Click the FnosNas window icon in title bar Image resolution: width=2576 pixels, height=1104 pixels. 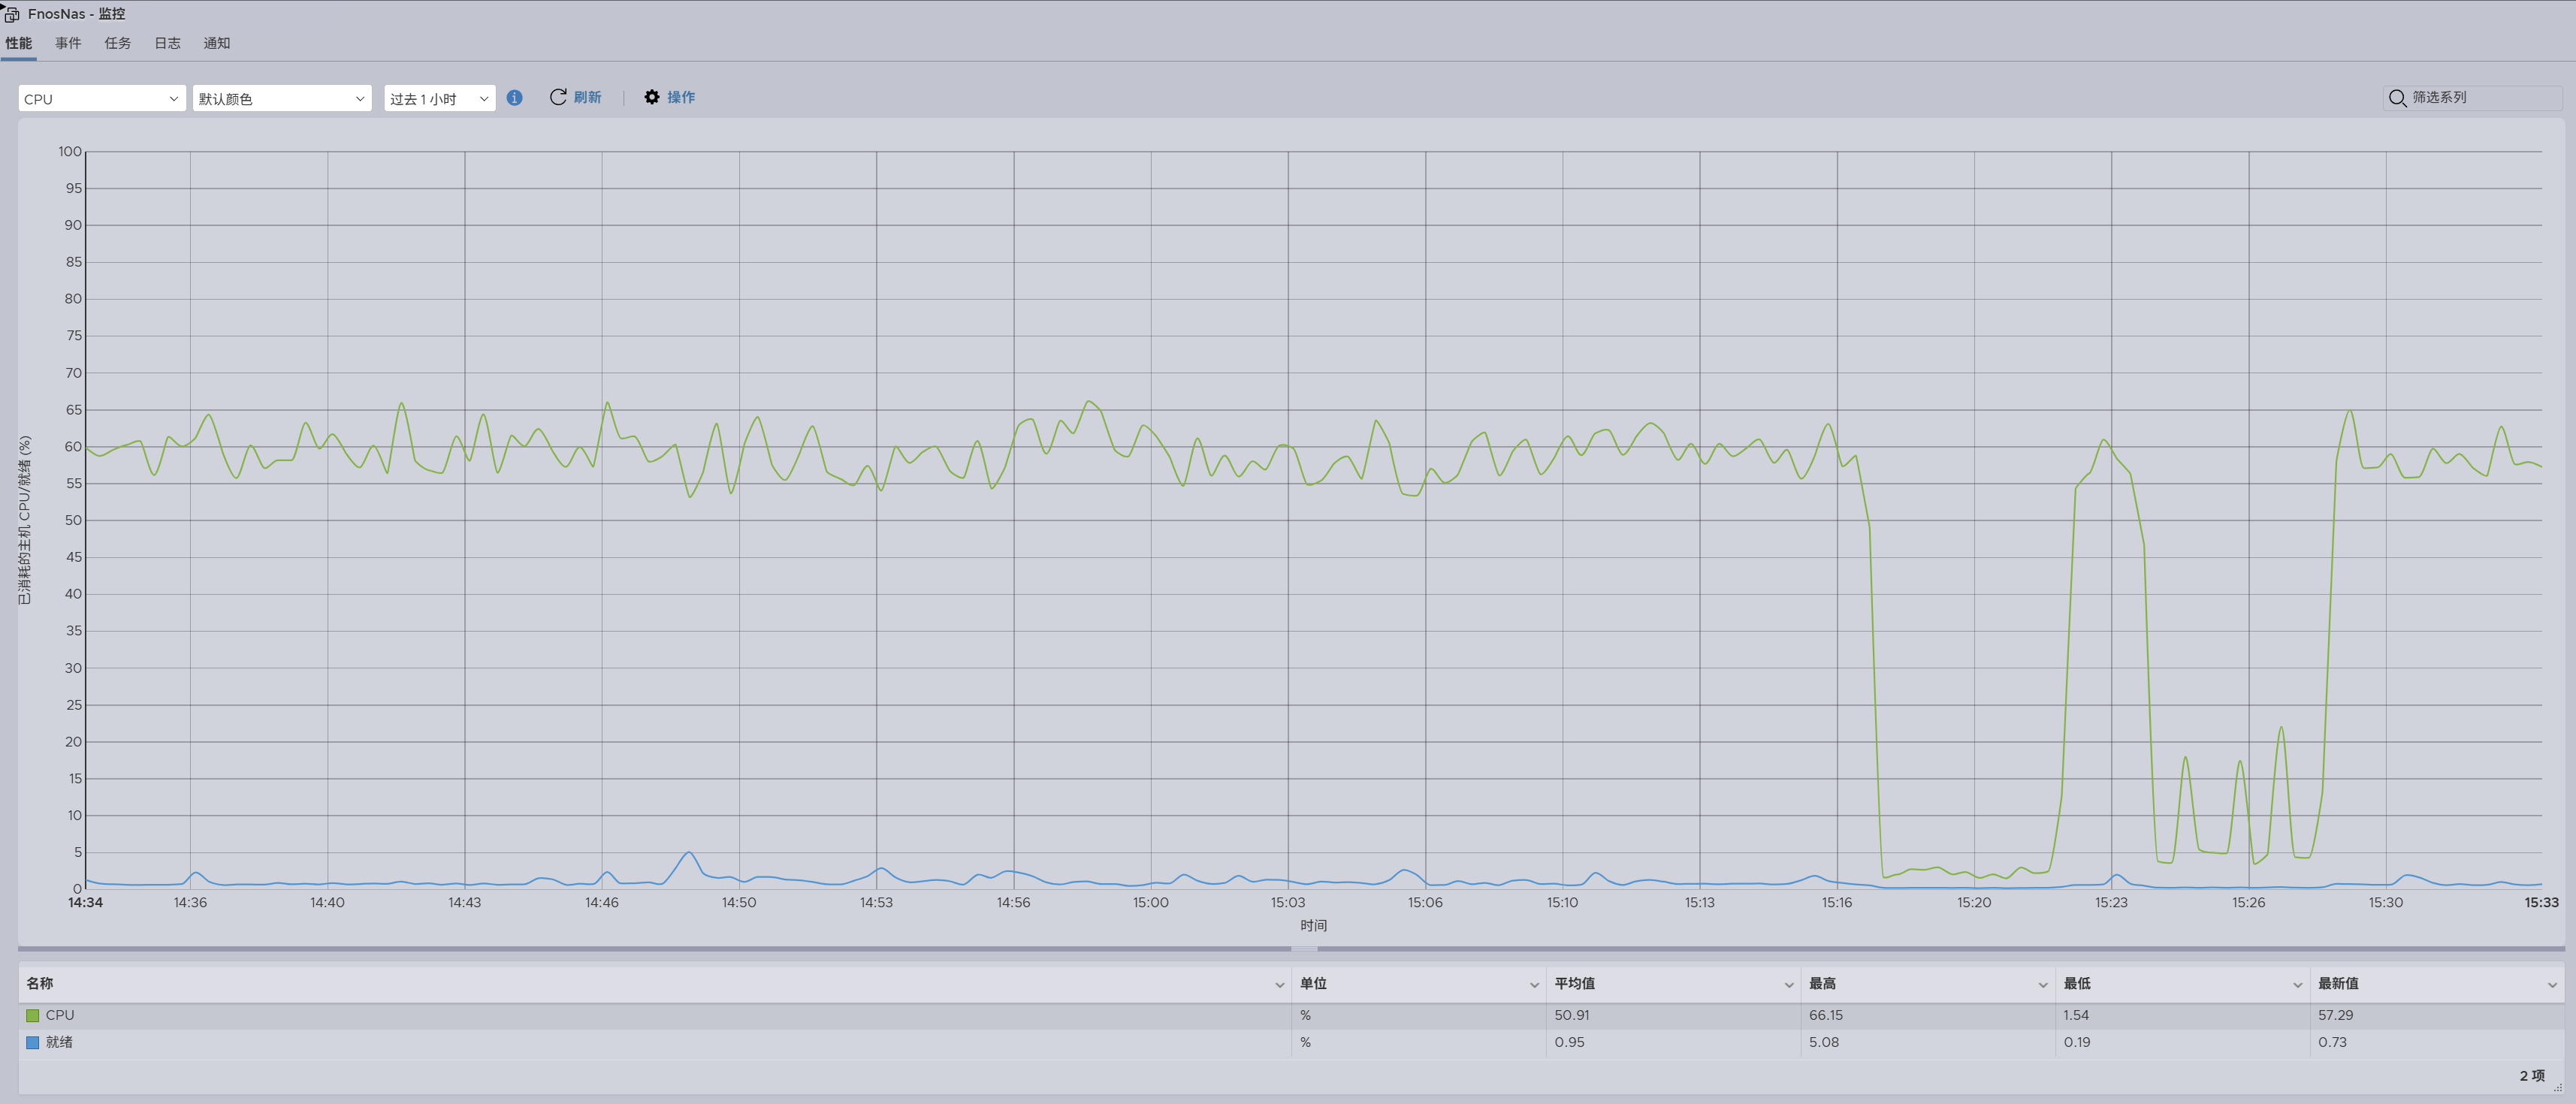click(x=11, y=14)
